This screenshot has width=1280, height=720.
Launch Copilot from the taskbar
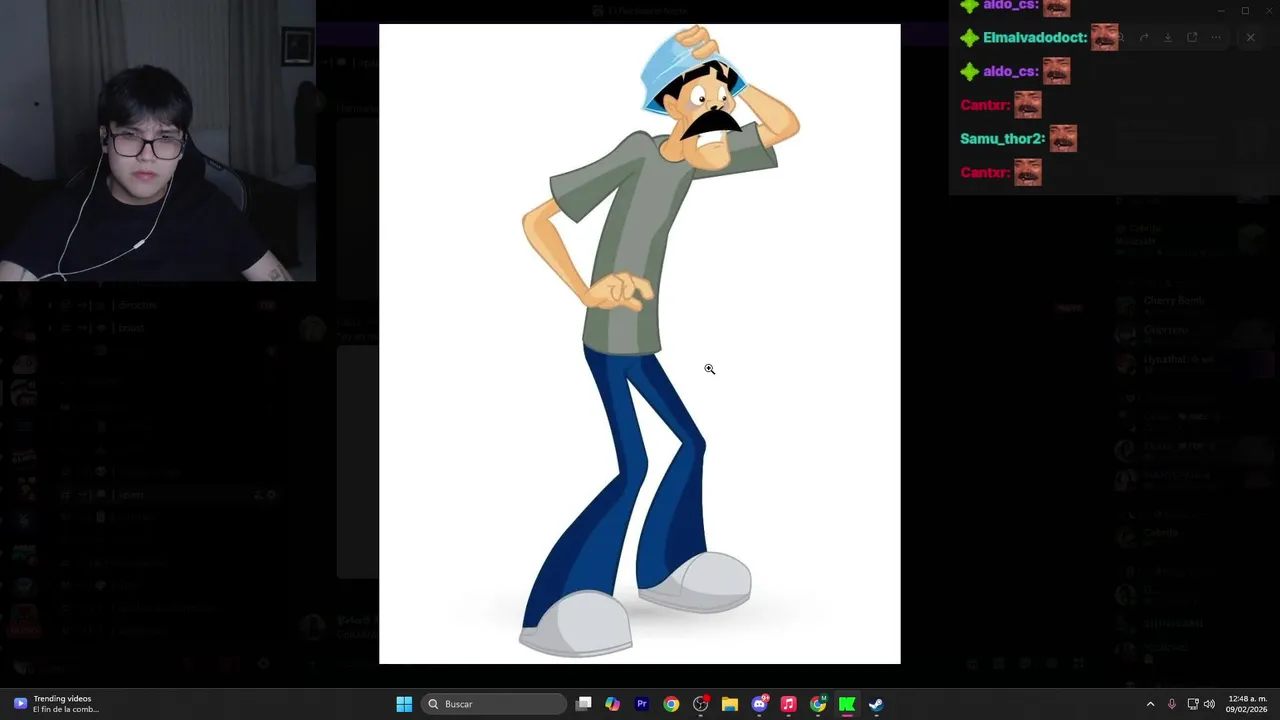click(x=613, y=704)
